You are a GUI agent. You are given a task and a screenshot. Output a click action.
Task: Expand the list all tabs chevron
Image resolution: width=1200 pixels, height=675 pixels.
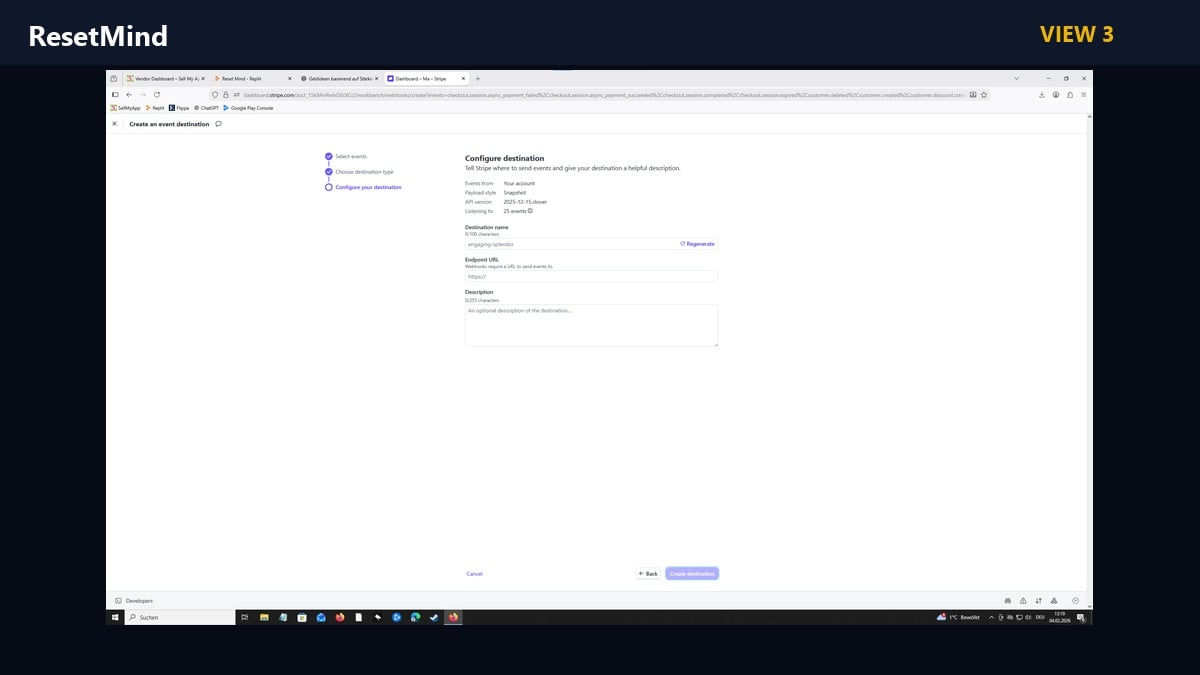tap(1017, 78)
